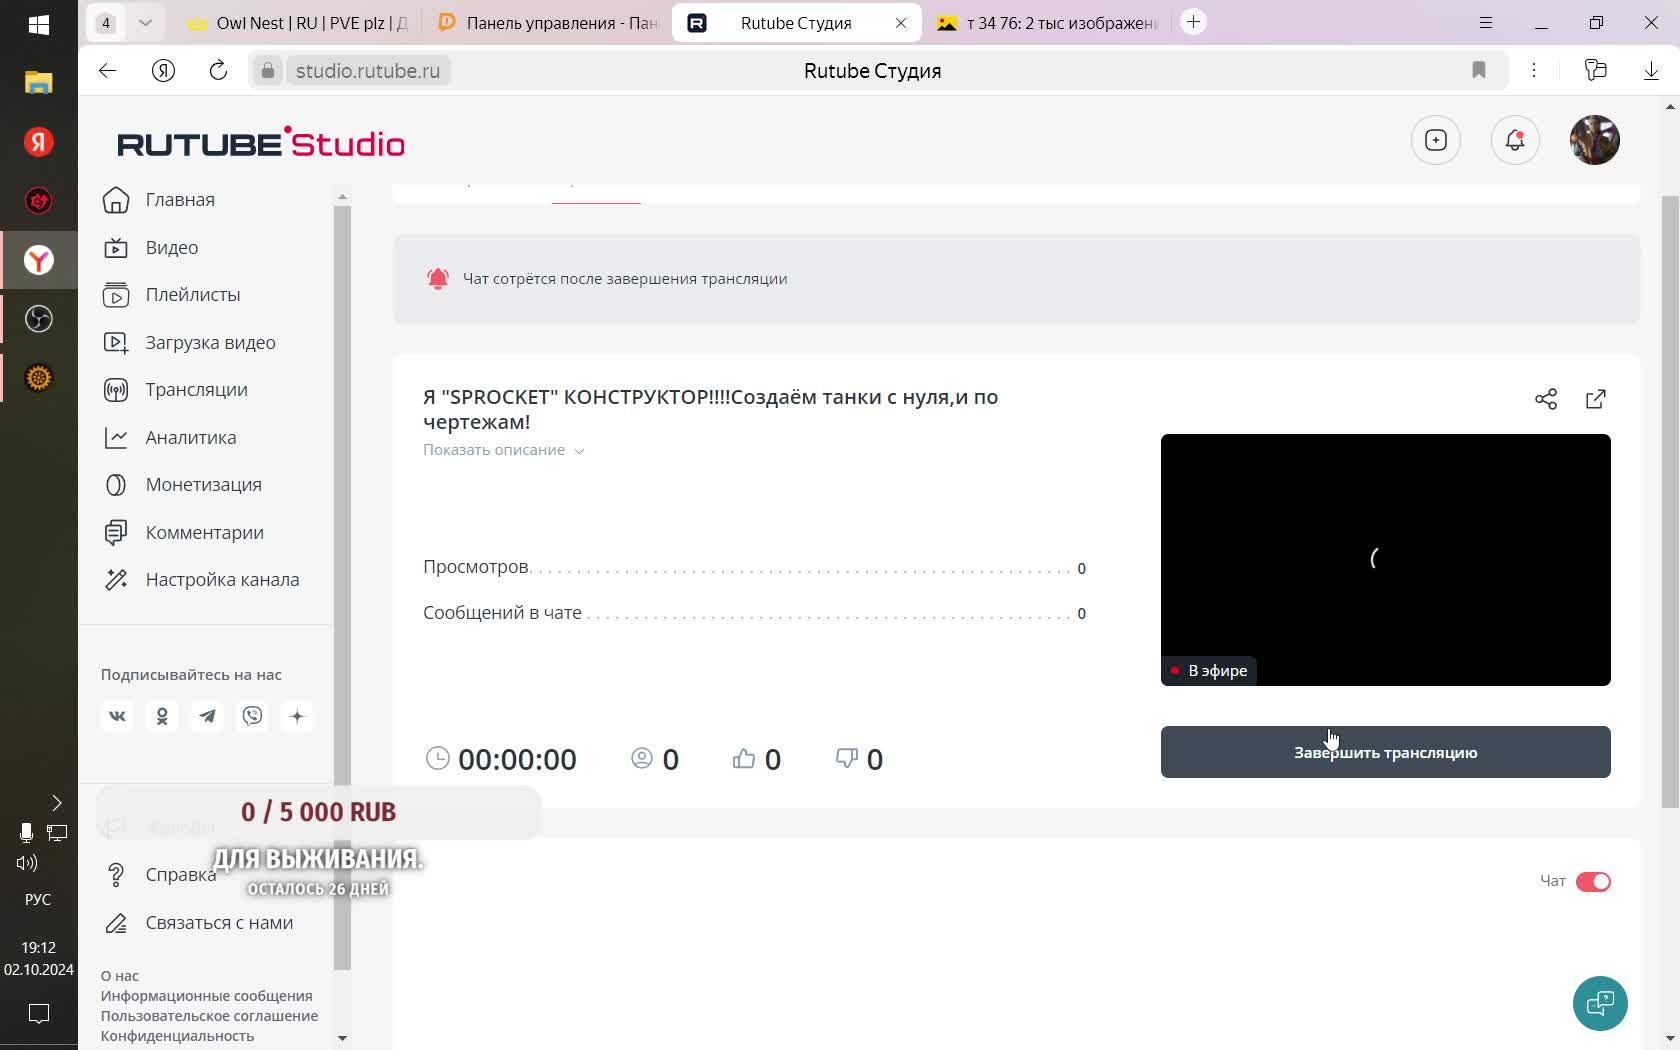This screenshot has width=1680, height=1050.
Task: Open the user avatar profile menu
Action: coord(1595,140)
